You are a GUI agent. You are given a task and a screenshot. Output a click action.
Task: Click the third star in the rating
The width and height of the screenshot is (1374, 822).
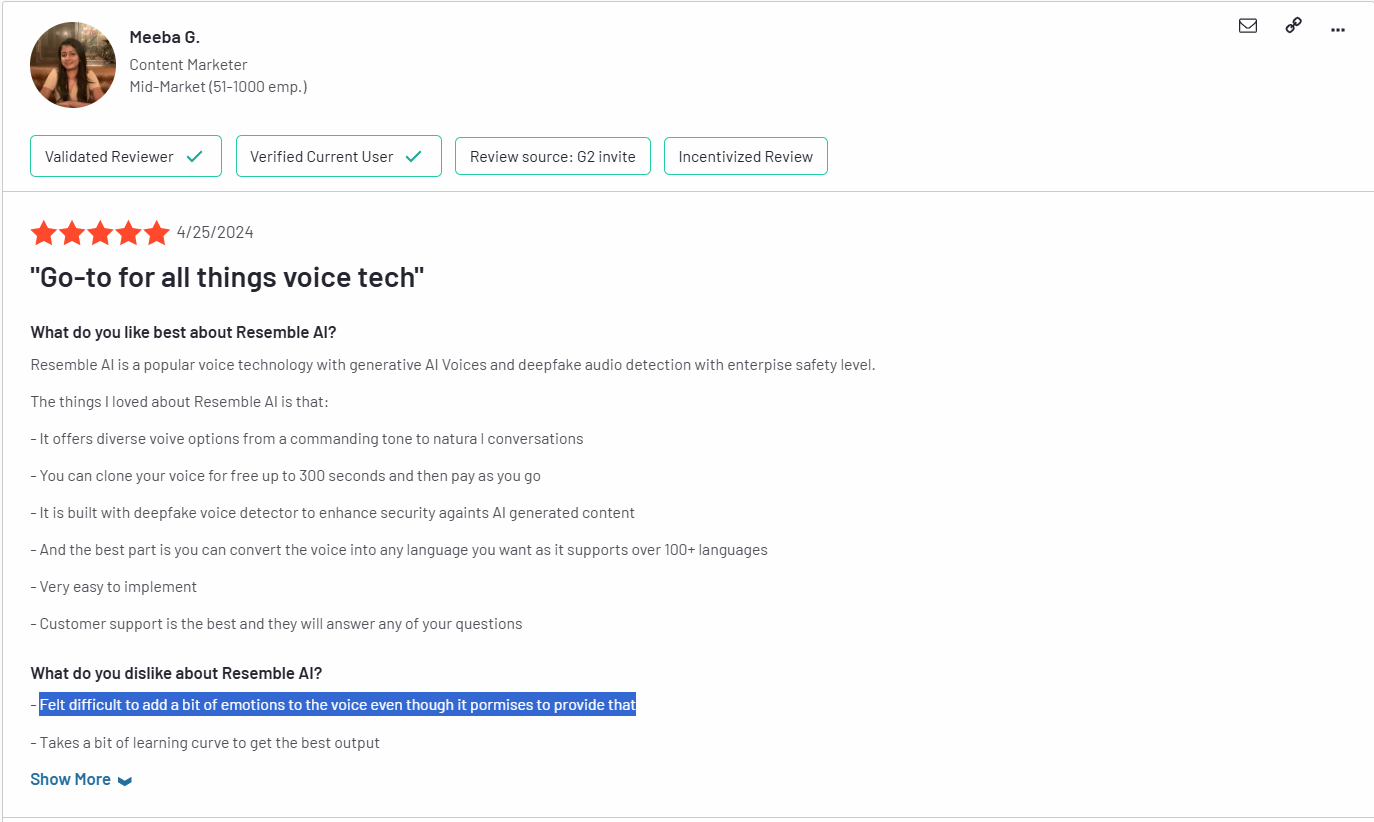[100, 233]
